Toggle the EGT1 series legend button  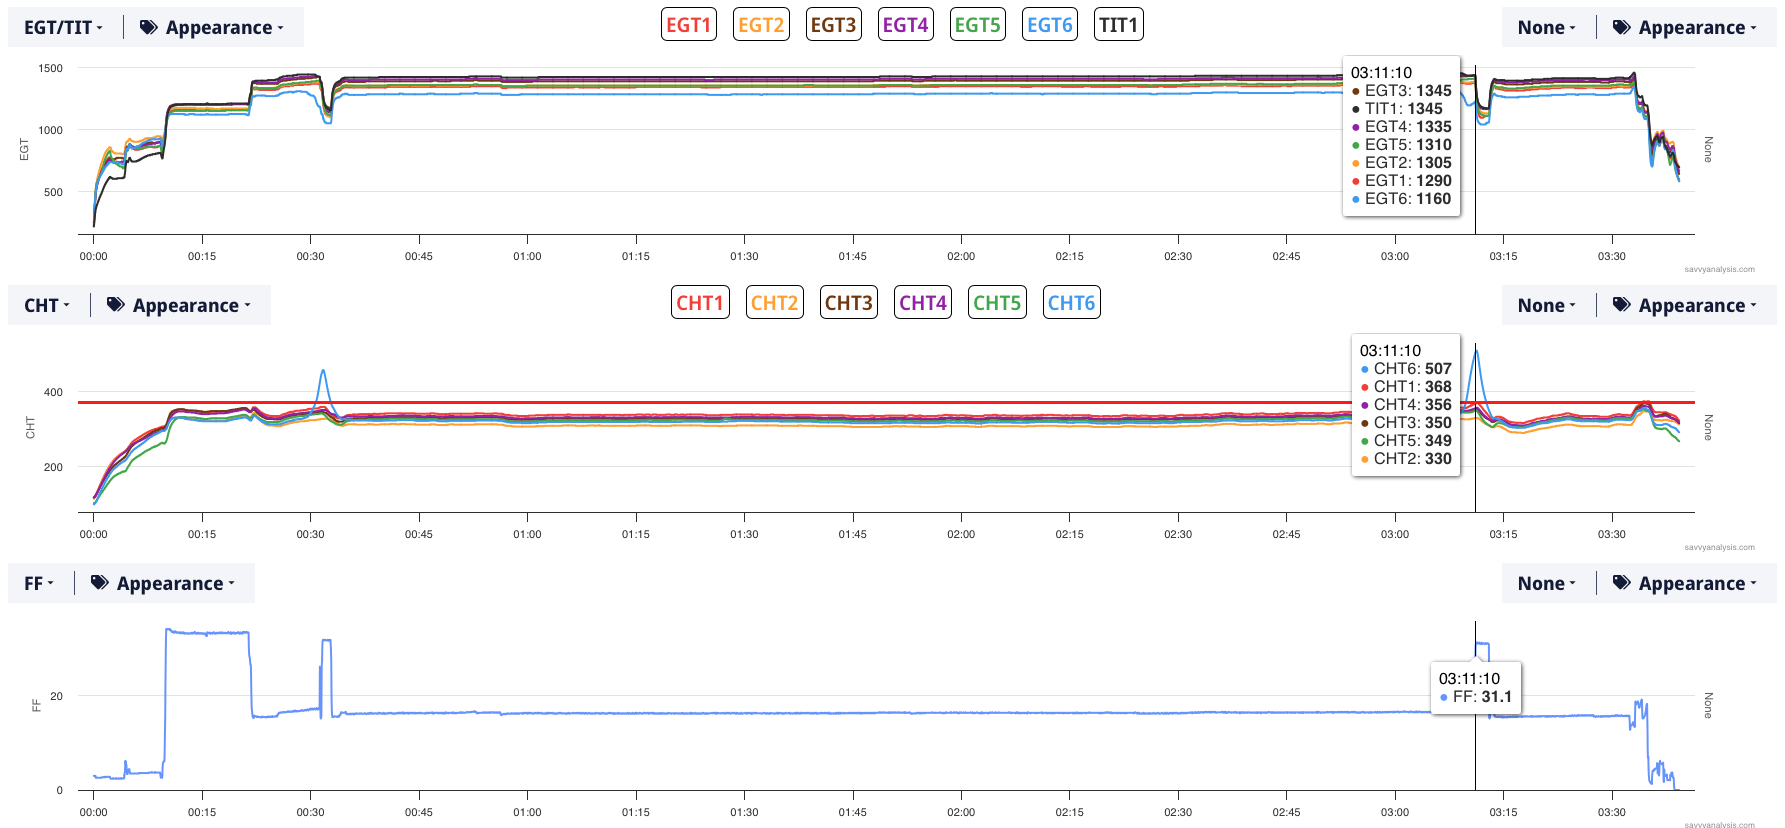point(688,25)
